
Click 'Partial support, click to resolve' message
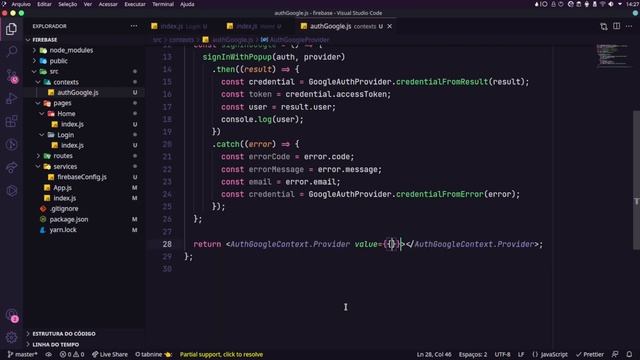pyautogui.click(x=221, y=354)
